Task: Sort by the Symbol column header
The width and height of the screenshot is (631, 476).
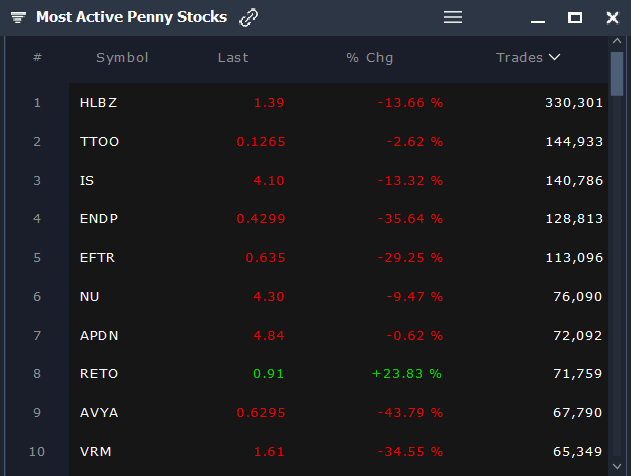Action: (122, 58)
